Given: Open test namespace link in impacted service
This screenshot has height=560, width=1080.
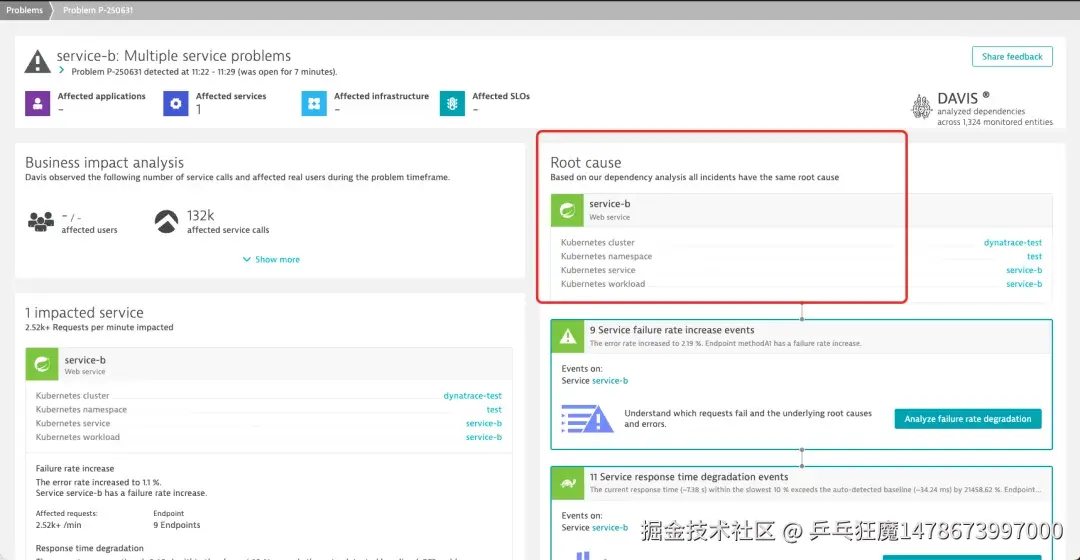Looking at the screenshot, I should click(494, 409).
